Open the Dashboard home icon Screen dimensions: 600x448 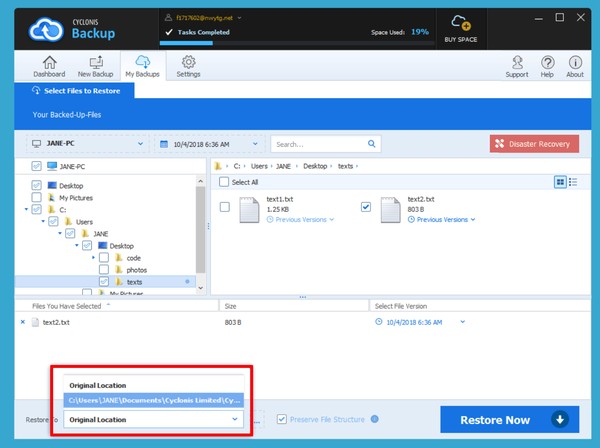[x=48, y=65]
